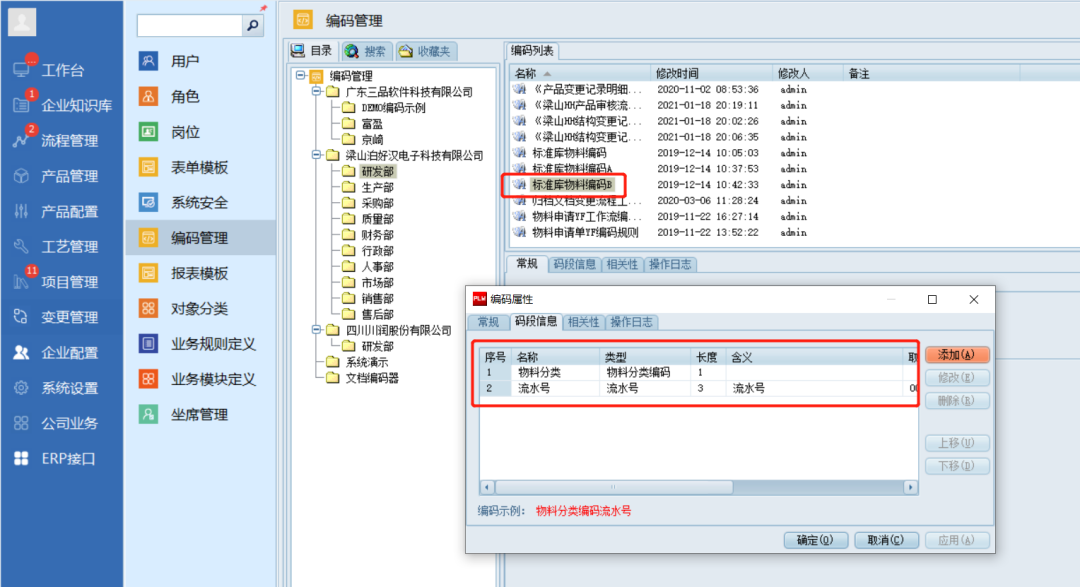
Task: Select the 角色 role icon
Action: [148, 96]
